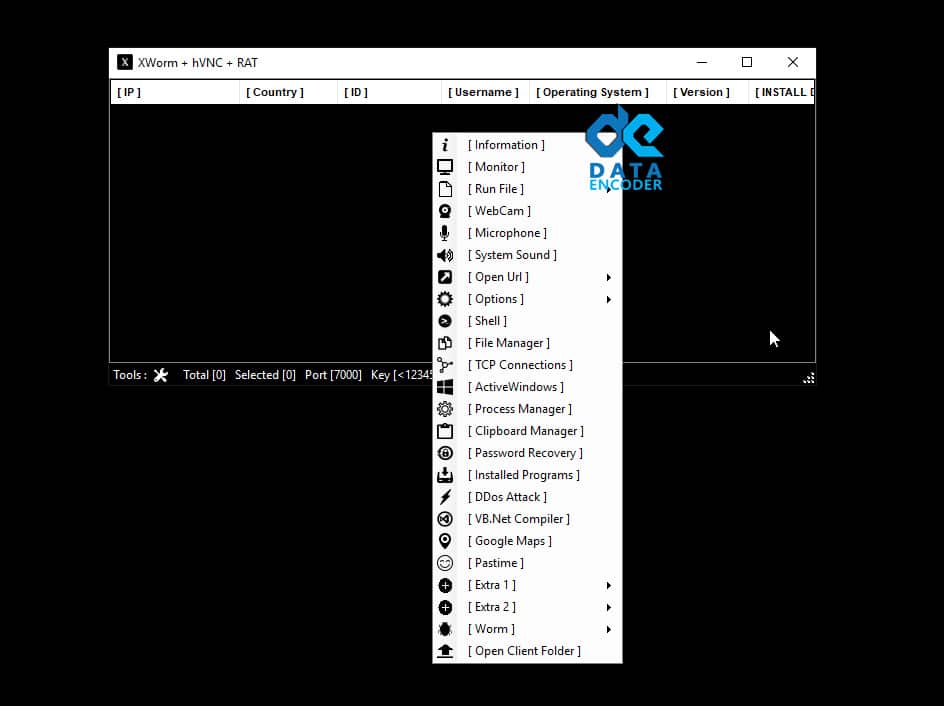Choose Installed Programs in the menu
This screenshot has height=706, width=944.
pyautogui.click(x=527, y=475)
